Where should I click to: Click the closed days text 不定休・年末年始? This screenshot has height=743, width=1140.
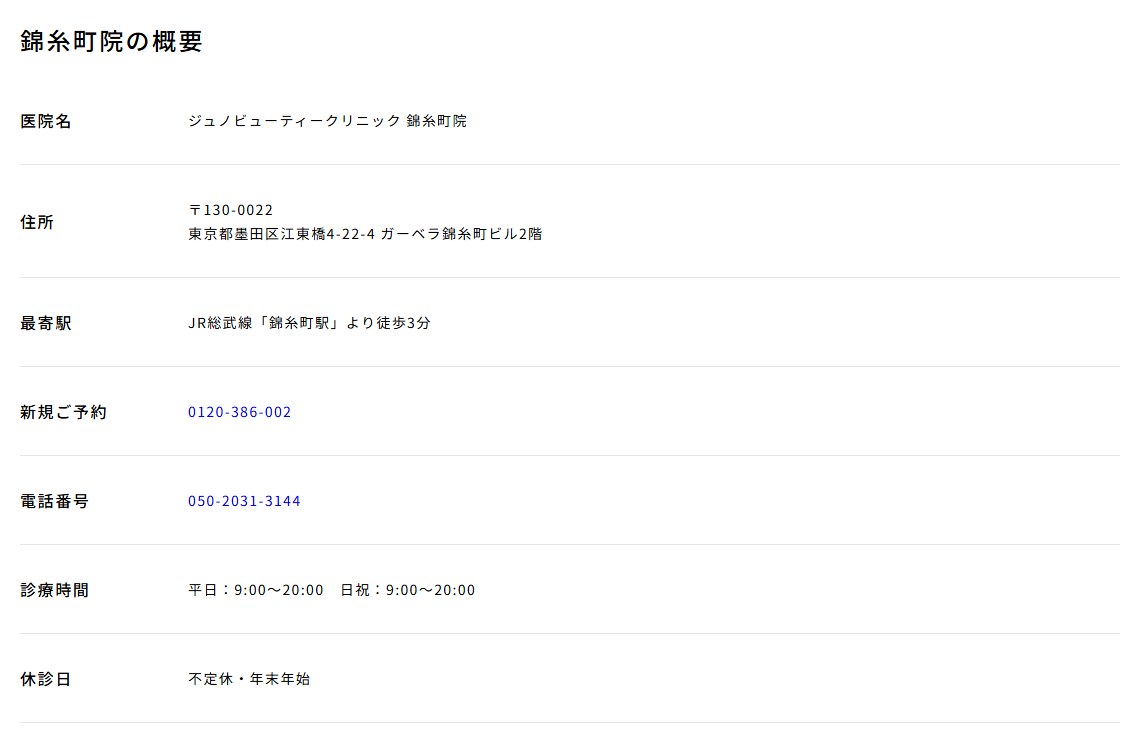249,679
